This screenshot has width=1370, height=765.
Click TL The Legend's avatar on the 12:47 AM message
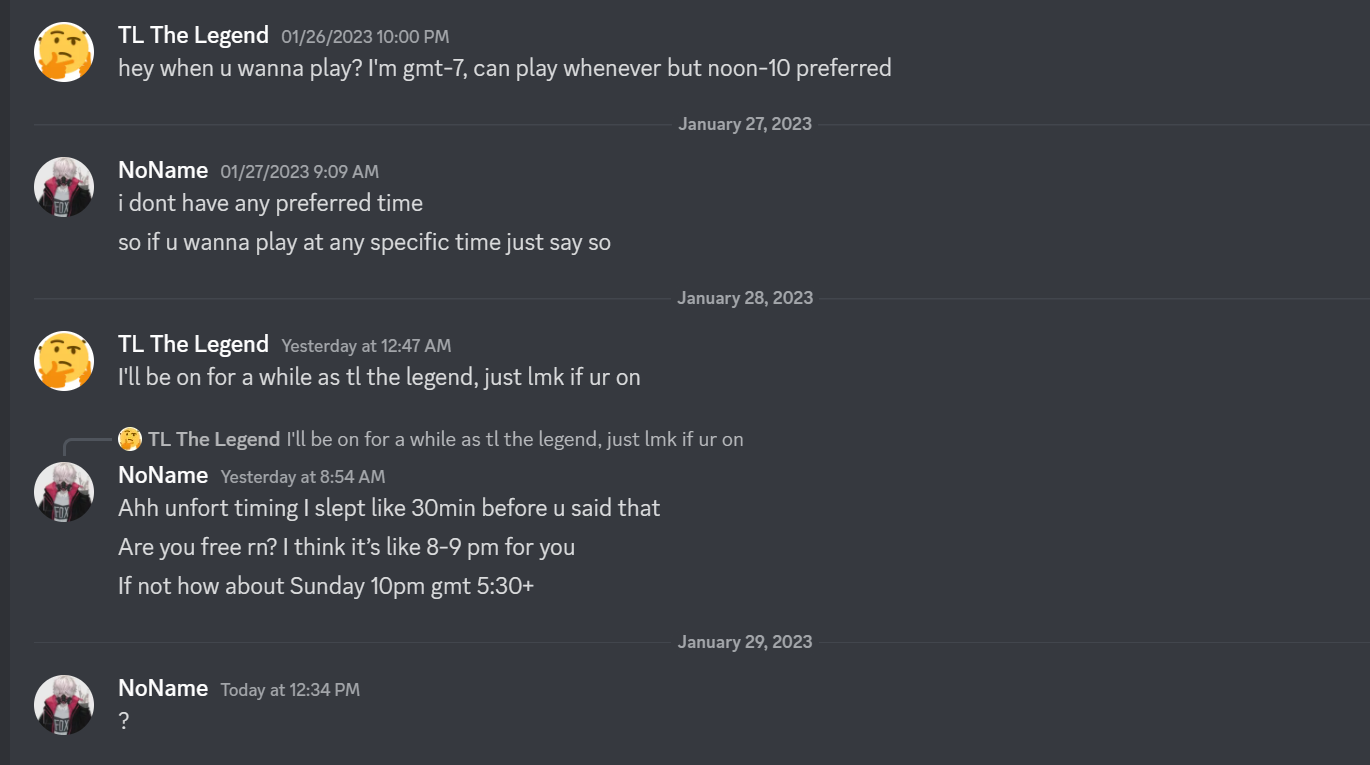(64, 361)
